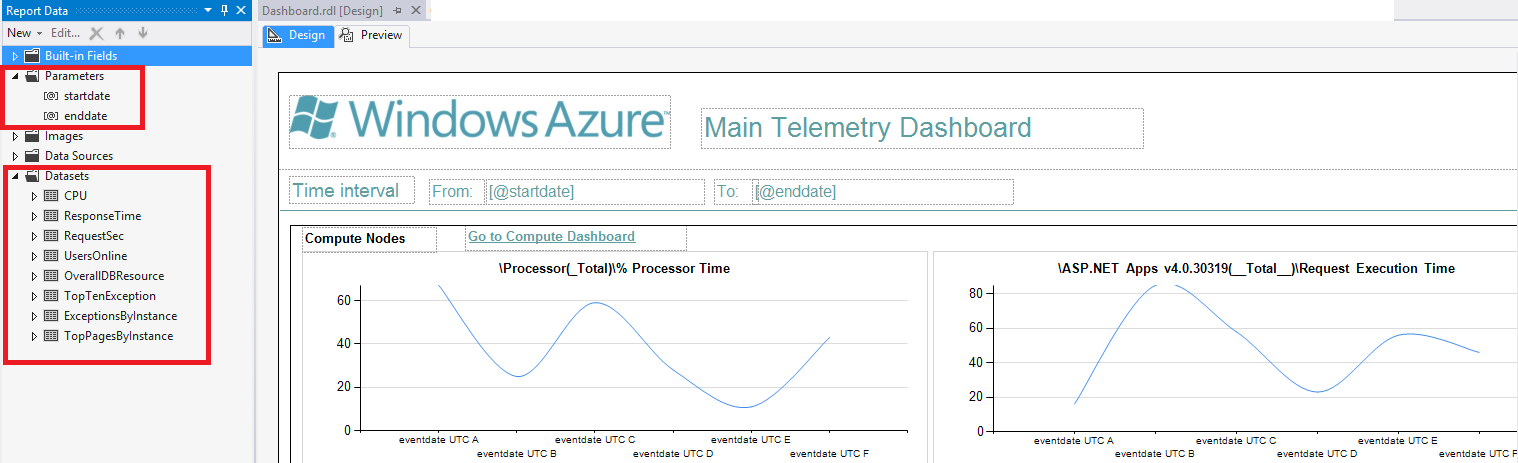Select the % Processor Time chart title

[614, 269]
